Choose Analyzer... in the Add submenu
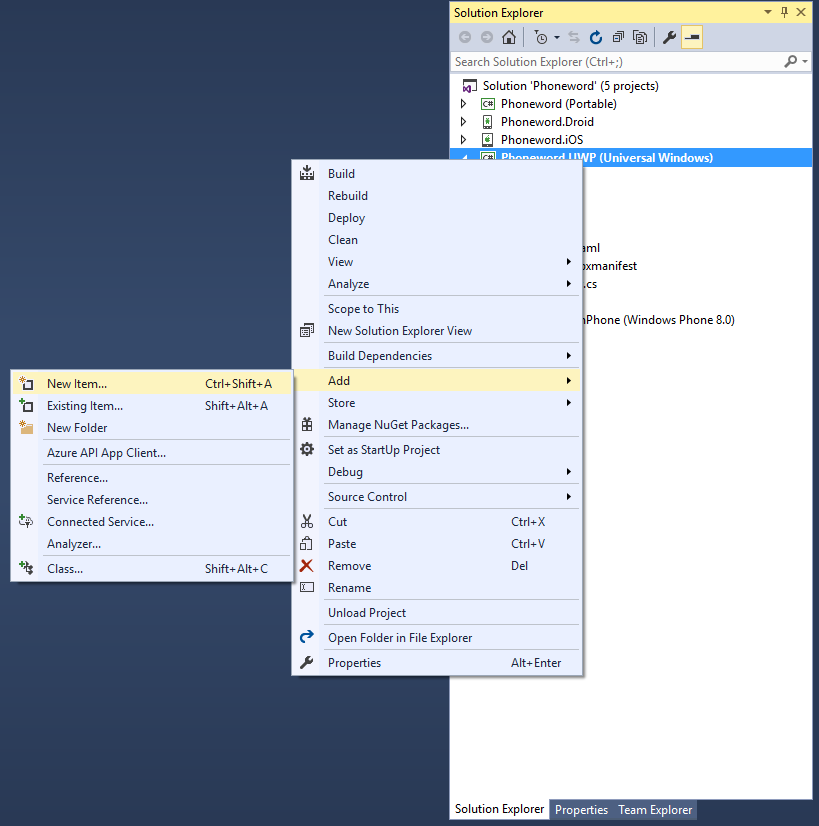 (152, 544)
